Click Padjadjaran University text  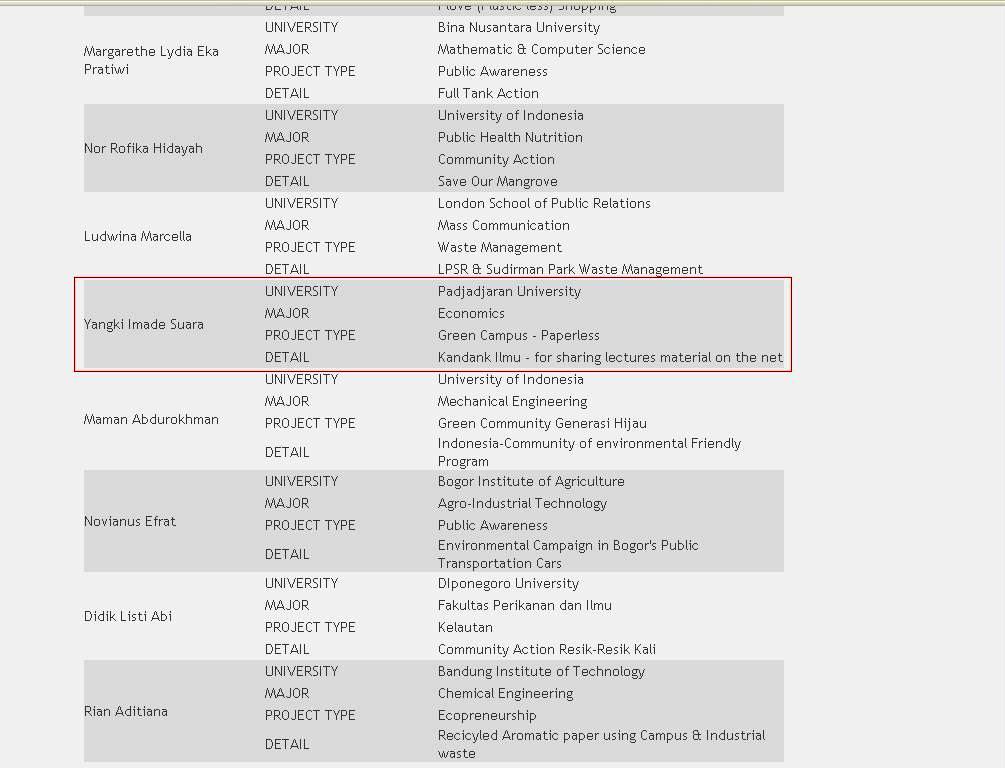[x=509, y=291]
